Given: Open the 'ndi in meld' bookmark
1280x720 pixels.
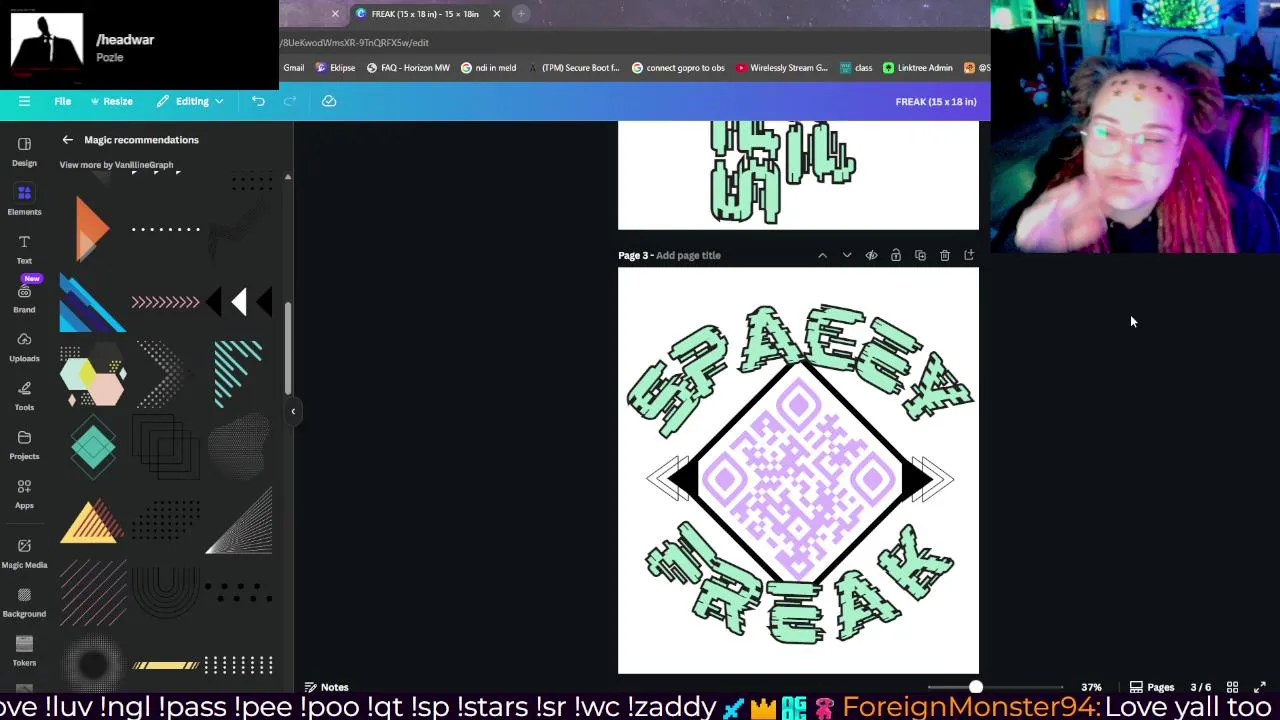Looking at the screenshot, I should (x=488, y=68).
